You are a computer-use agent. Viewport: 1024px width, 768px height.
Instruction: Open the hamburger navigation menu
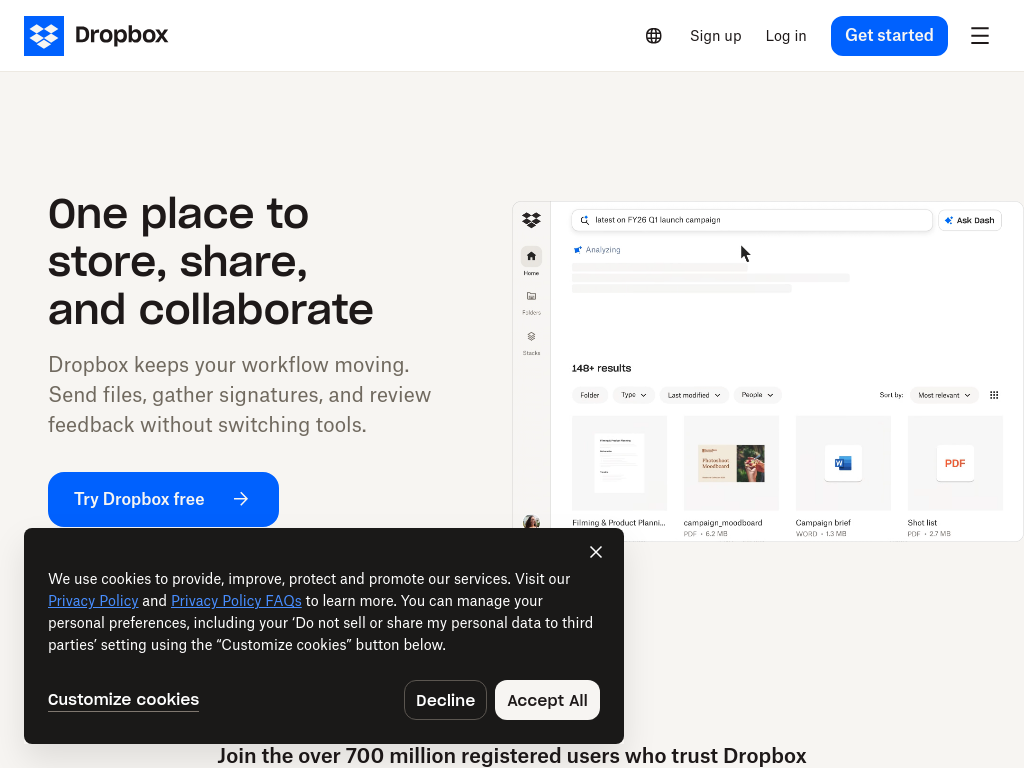980,36
